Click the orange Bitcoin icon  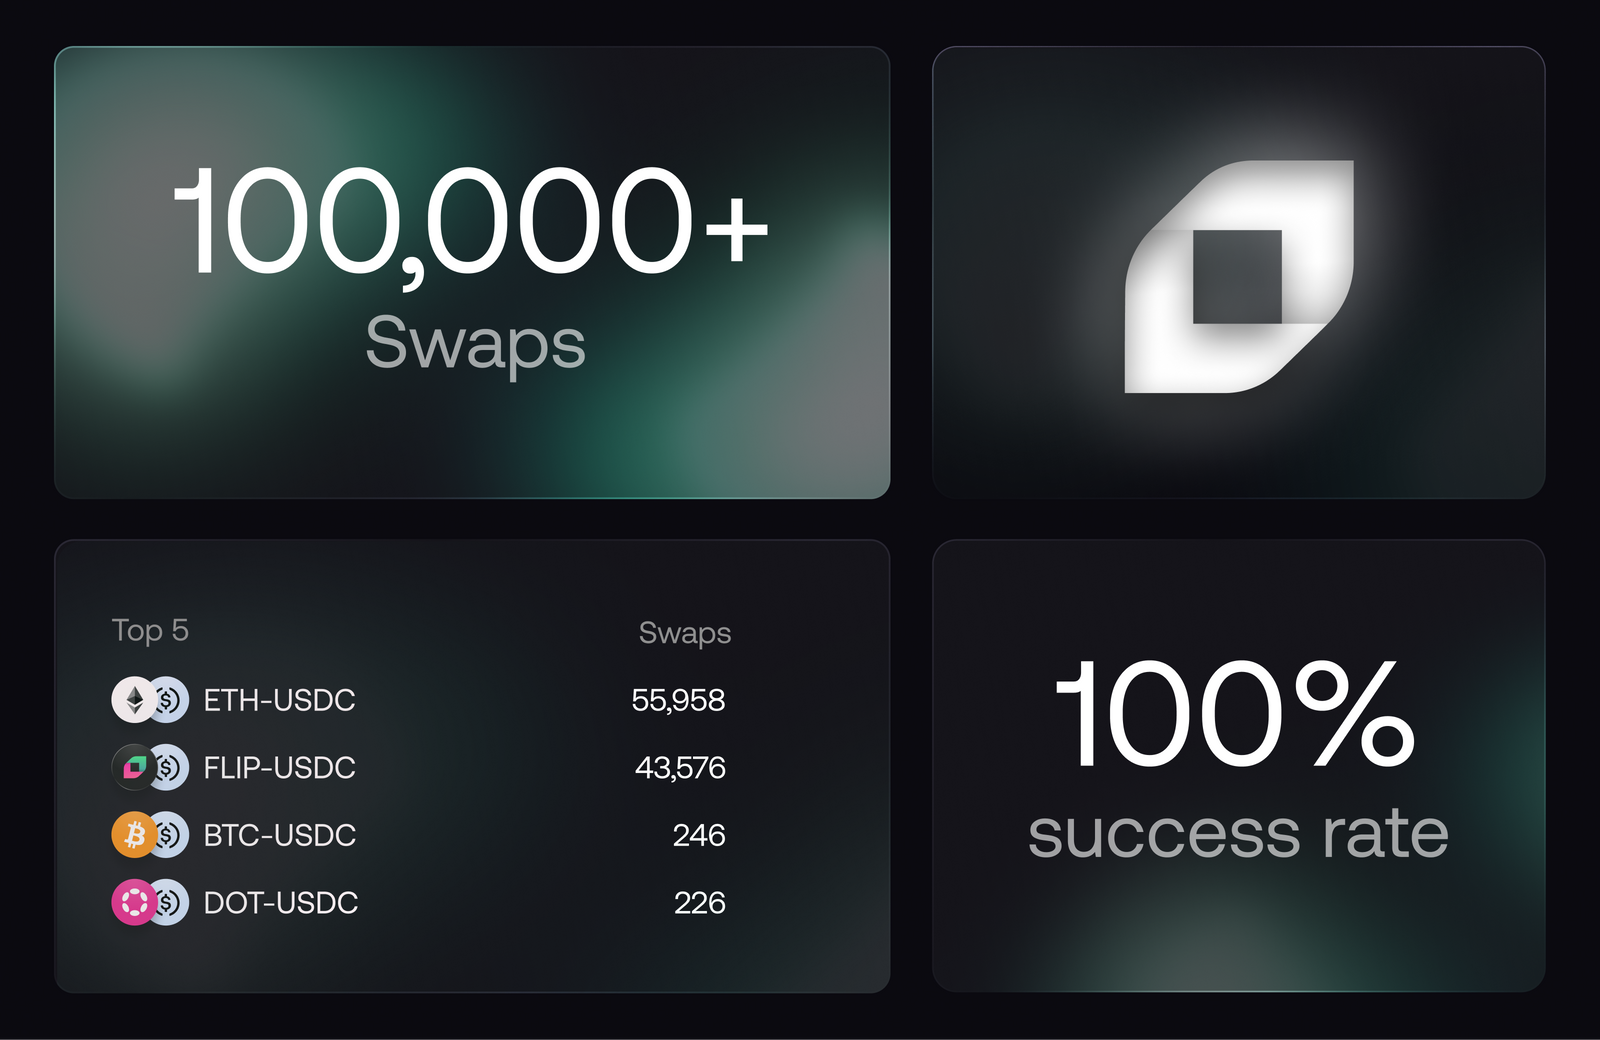pyautogui.click(x=134, y=835)
